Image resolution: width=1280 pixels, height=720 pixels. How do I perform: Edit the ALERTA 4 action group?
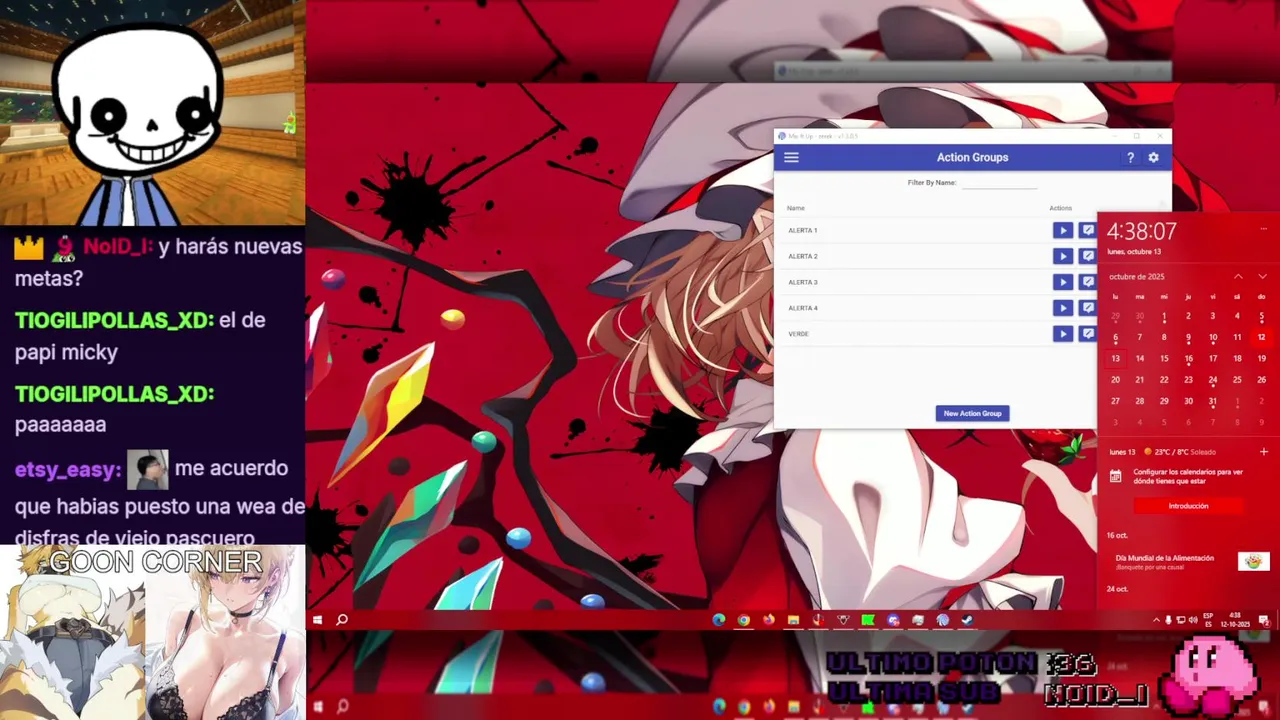pyautogui.click(x=1088, y=308)
